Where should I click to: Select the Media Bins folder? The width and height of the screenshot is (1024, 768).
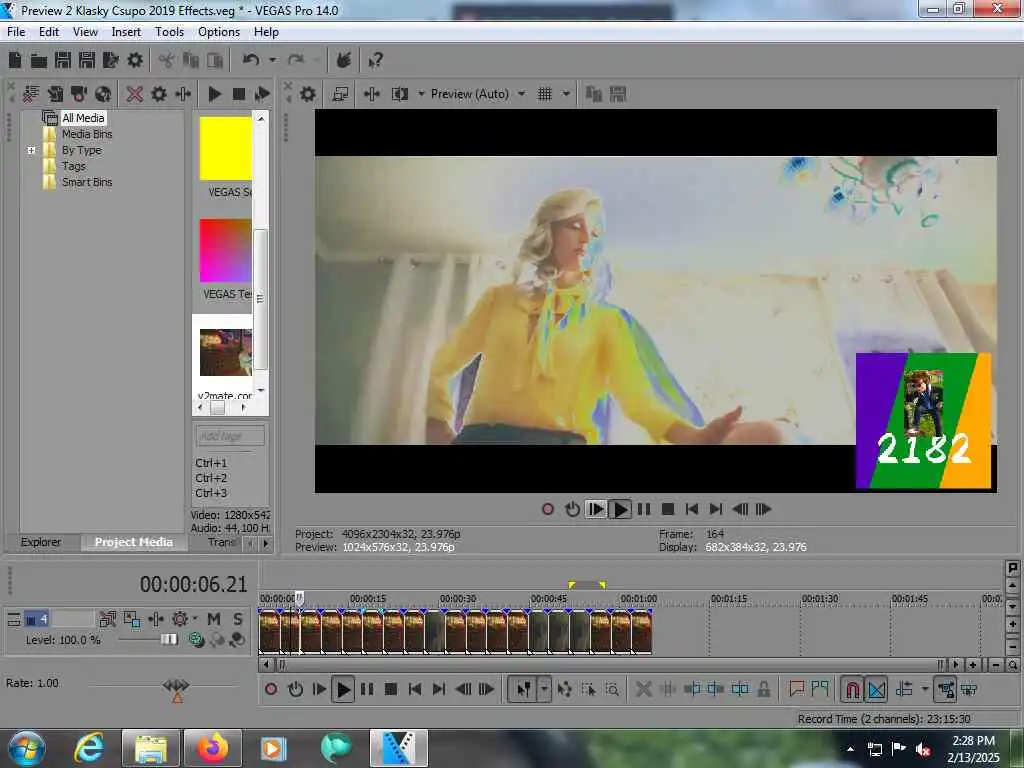point(87,134)
